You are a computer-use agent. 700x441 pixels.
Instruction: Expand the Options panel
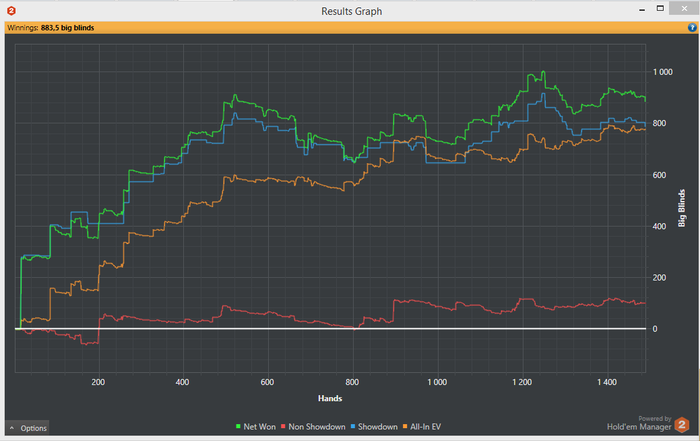28,428
